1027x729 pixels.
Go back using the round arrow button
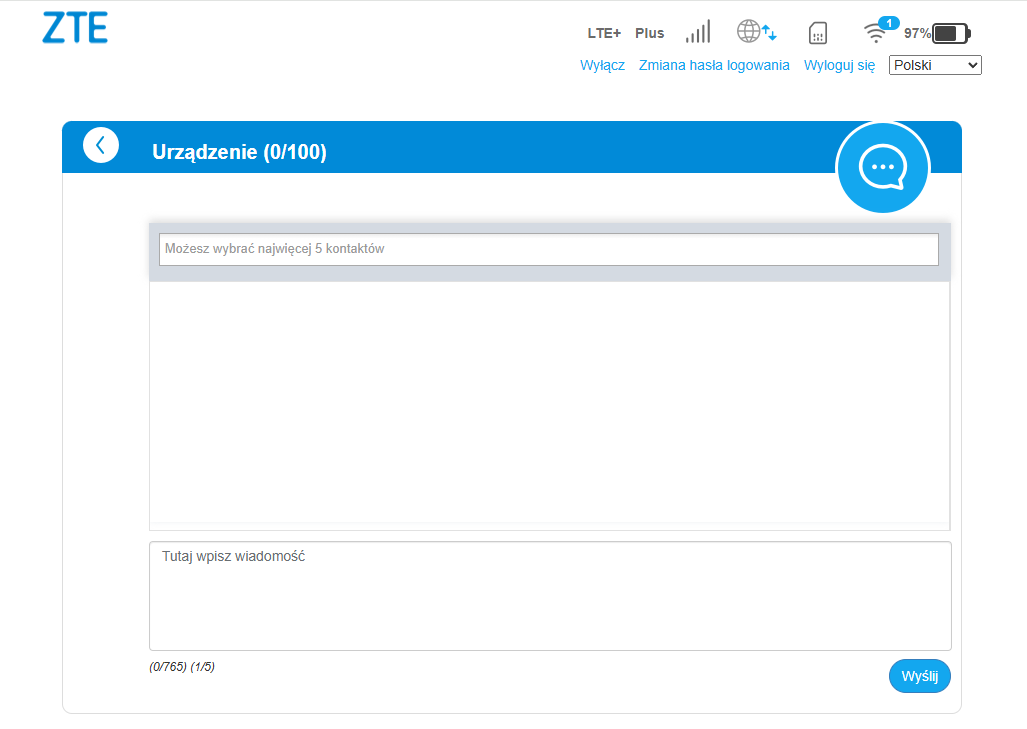101,145
